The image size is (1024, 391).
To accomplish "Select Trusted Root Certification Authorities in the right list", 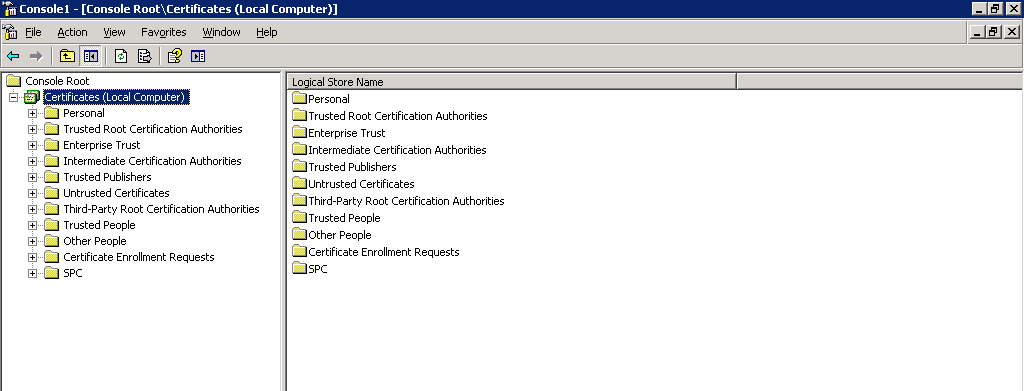I will click(398, 116).
